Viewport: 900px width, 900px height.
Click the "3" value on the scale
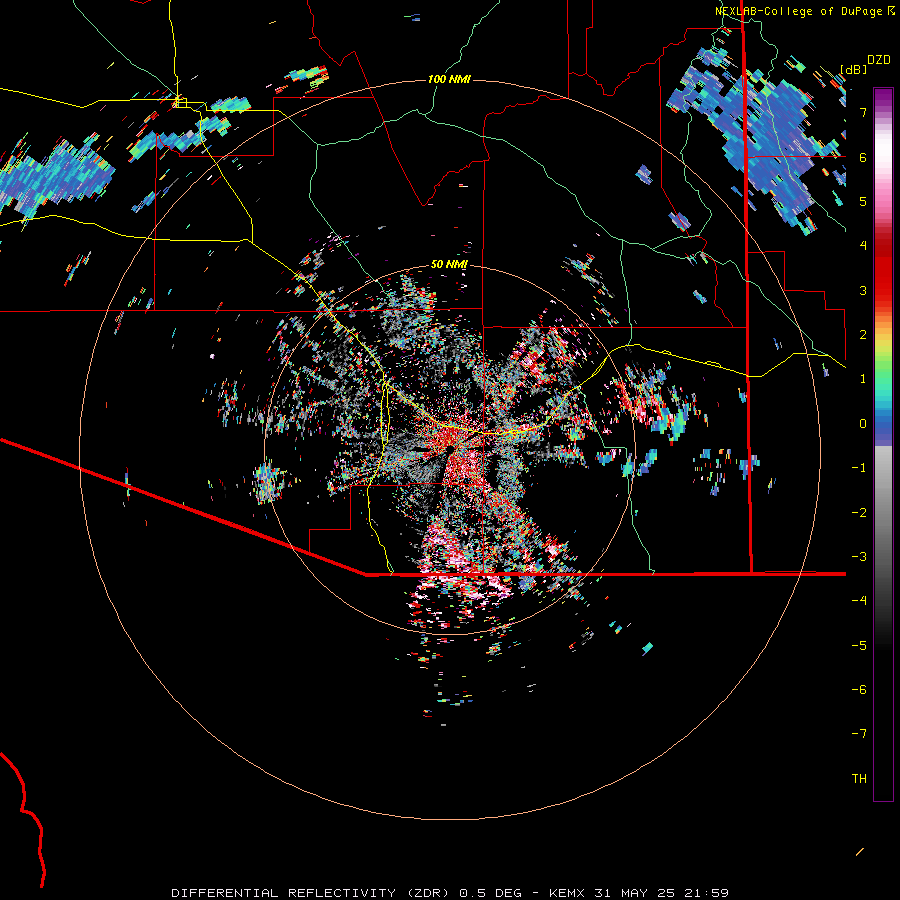pyautogui.click(x=863, y=290)
